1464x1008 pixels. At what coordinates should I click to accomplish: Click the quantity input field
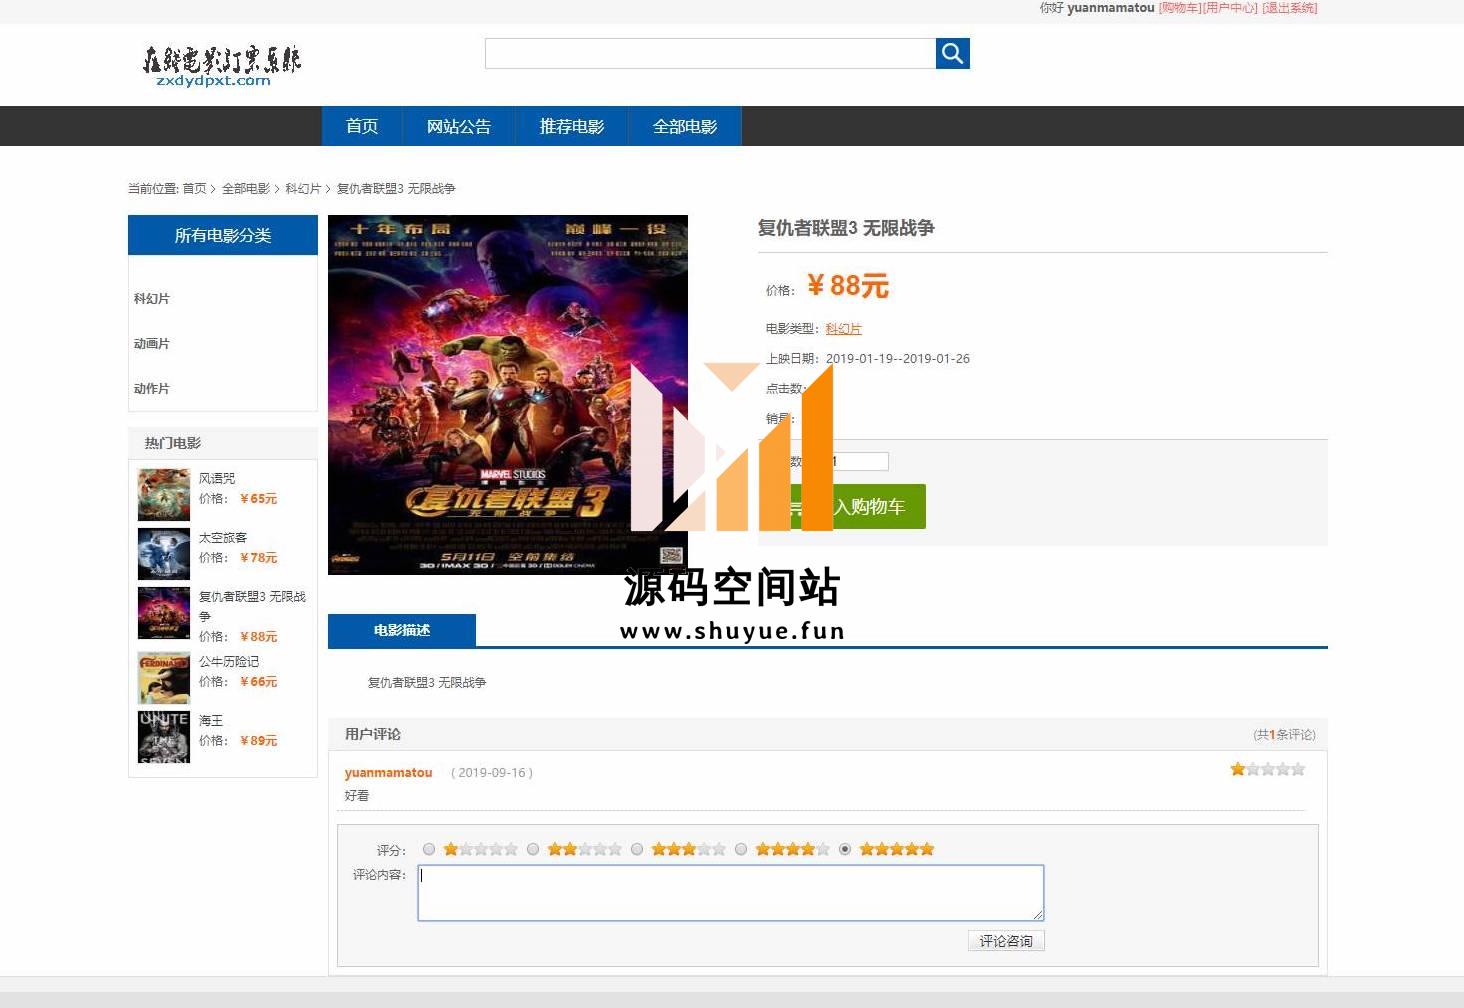pos(858,462)
